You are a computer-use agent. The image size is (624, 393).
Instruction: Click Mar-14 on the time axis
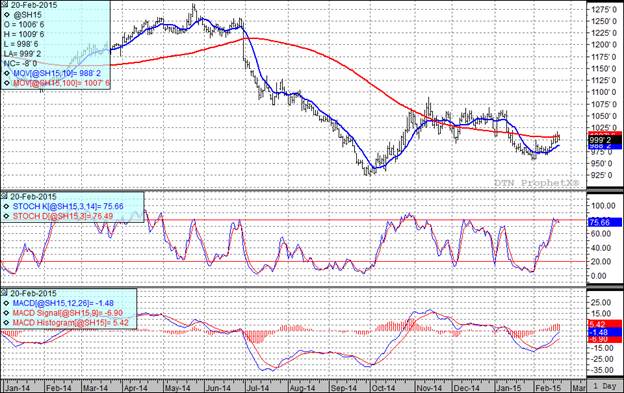(96, 387)
